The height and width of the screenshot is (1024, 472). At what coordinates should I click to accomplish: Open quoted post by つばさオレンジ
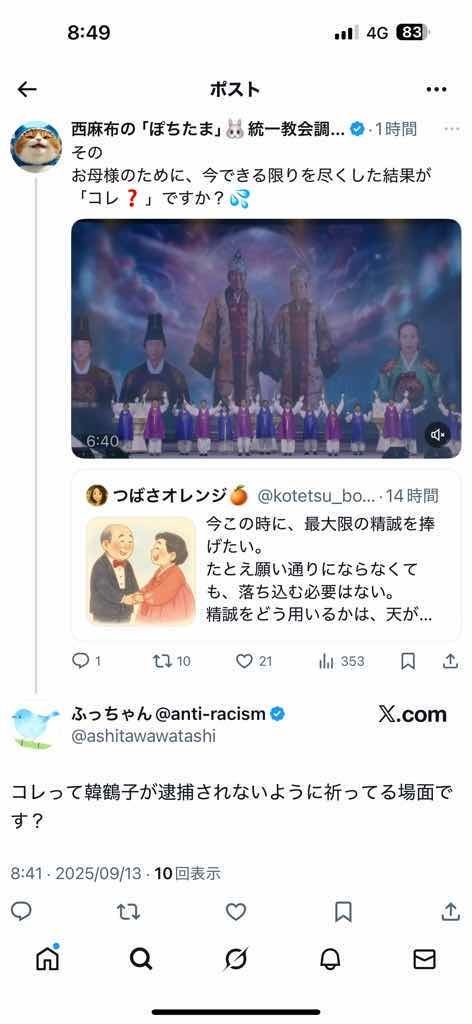click(266, 554)
